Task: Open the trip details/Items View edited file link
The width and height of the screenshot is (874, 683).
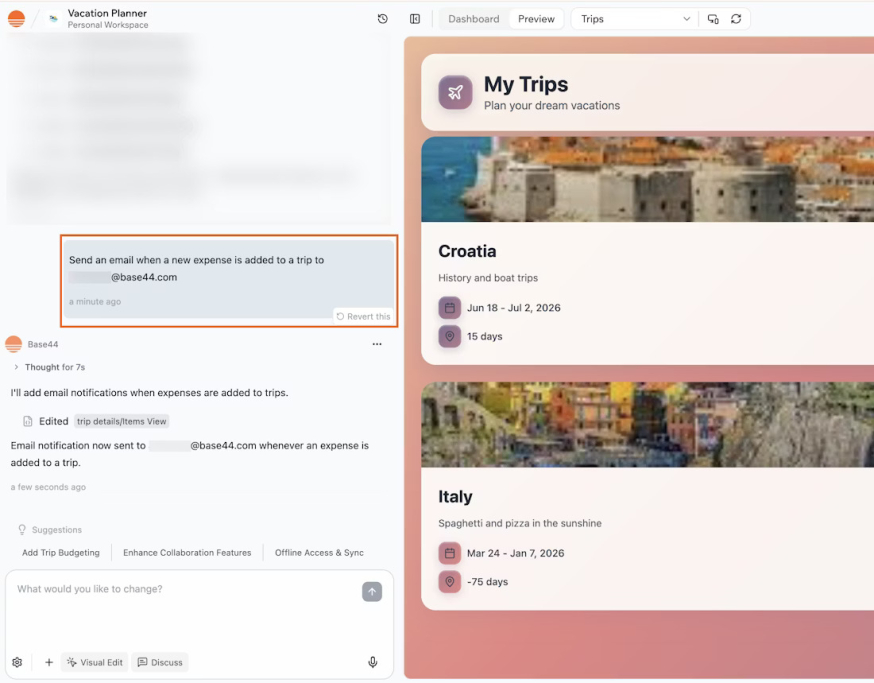Action: click(x=121, y=421)
